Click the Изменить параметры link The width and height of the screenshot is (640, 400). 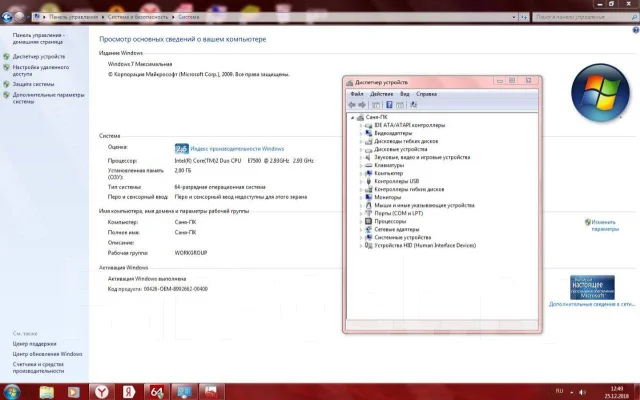click(605, 226)
